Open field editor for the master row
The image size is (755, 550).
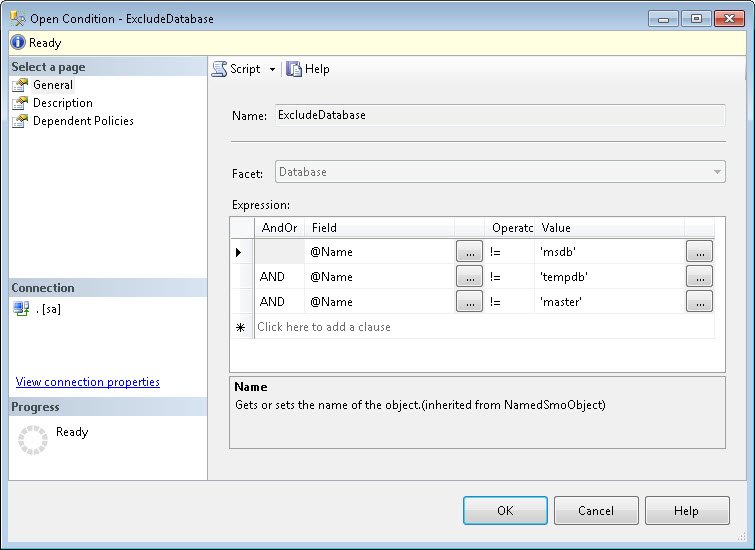(x=469, y=301)
